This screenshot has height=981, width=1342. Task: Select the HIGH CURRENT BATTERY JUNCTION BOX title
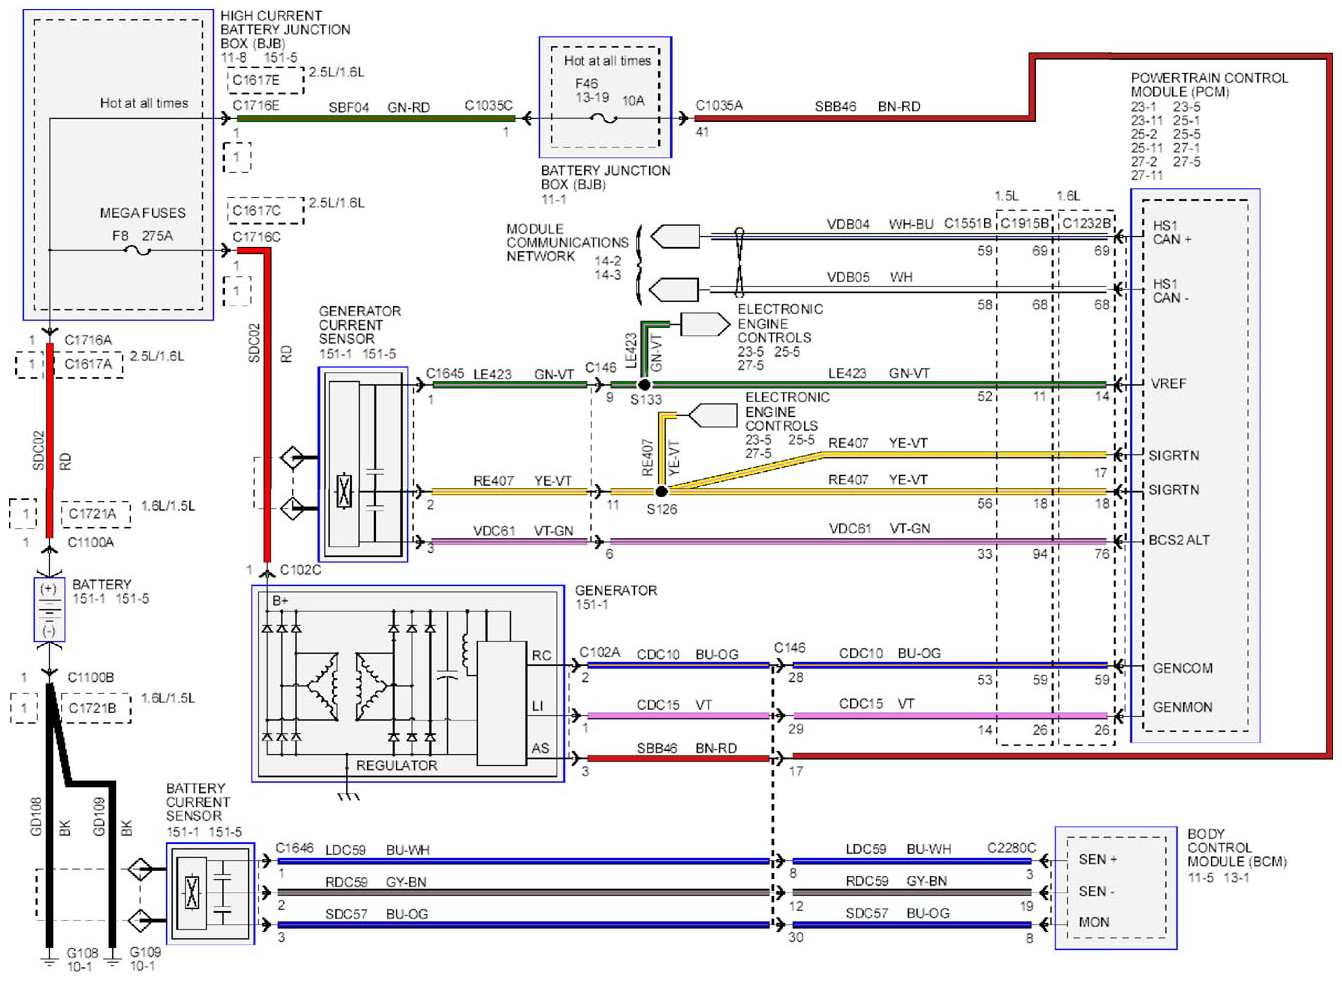coord(285,30)
